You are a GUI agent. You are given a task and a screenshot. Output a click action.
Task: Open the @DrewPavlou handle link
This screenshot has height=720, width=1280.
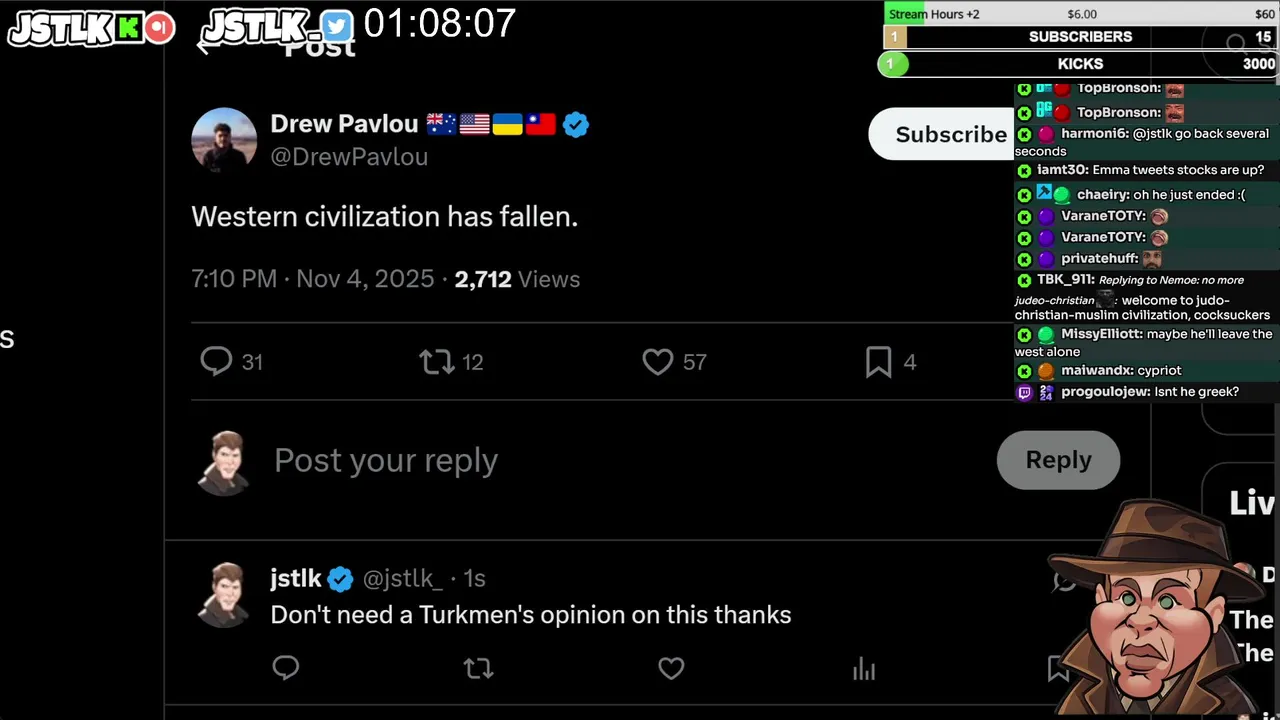[x=349, y=157]
